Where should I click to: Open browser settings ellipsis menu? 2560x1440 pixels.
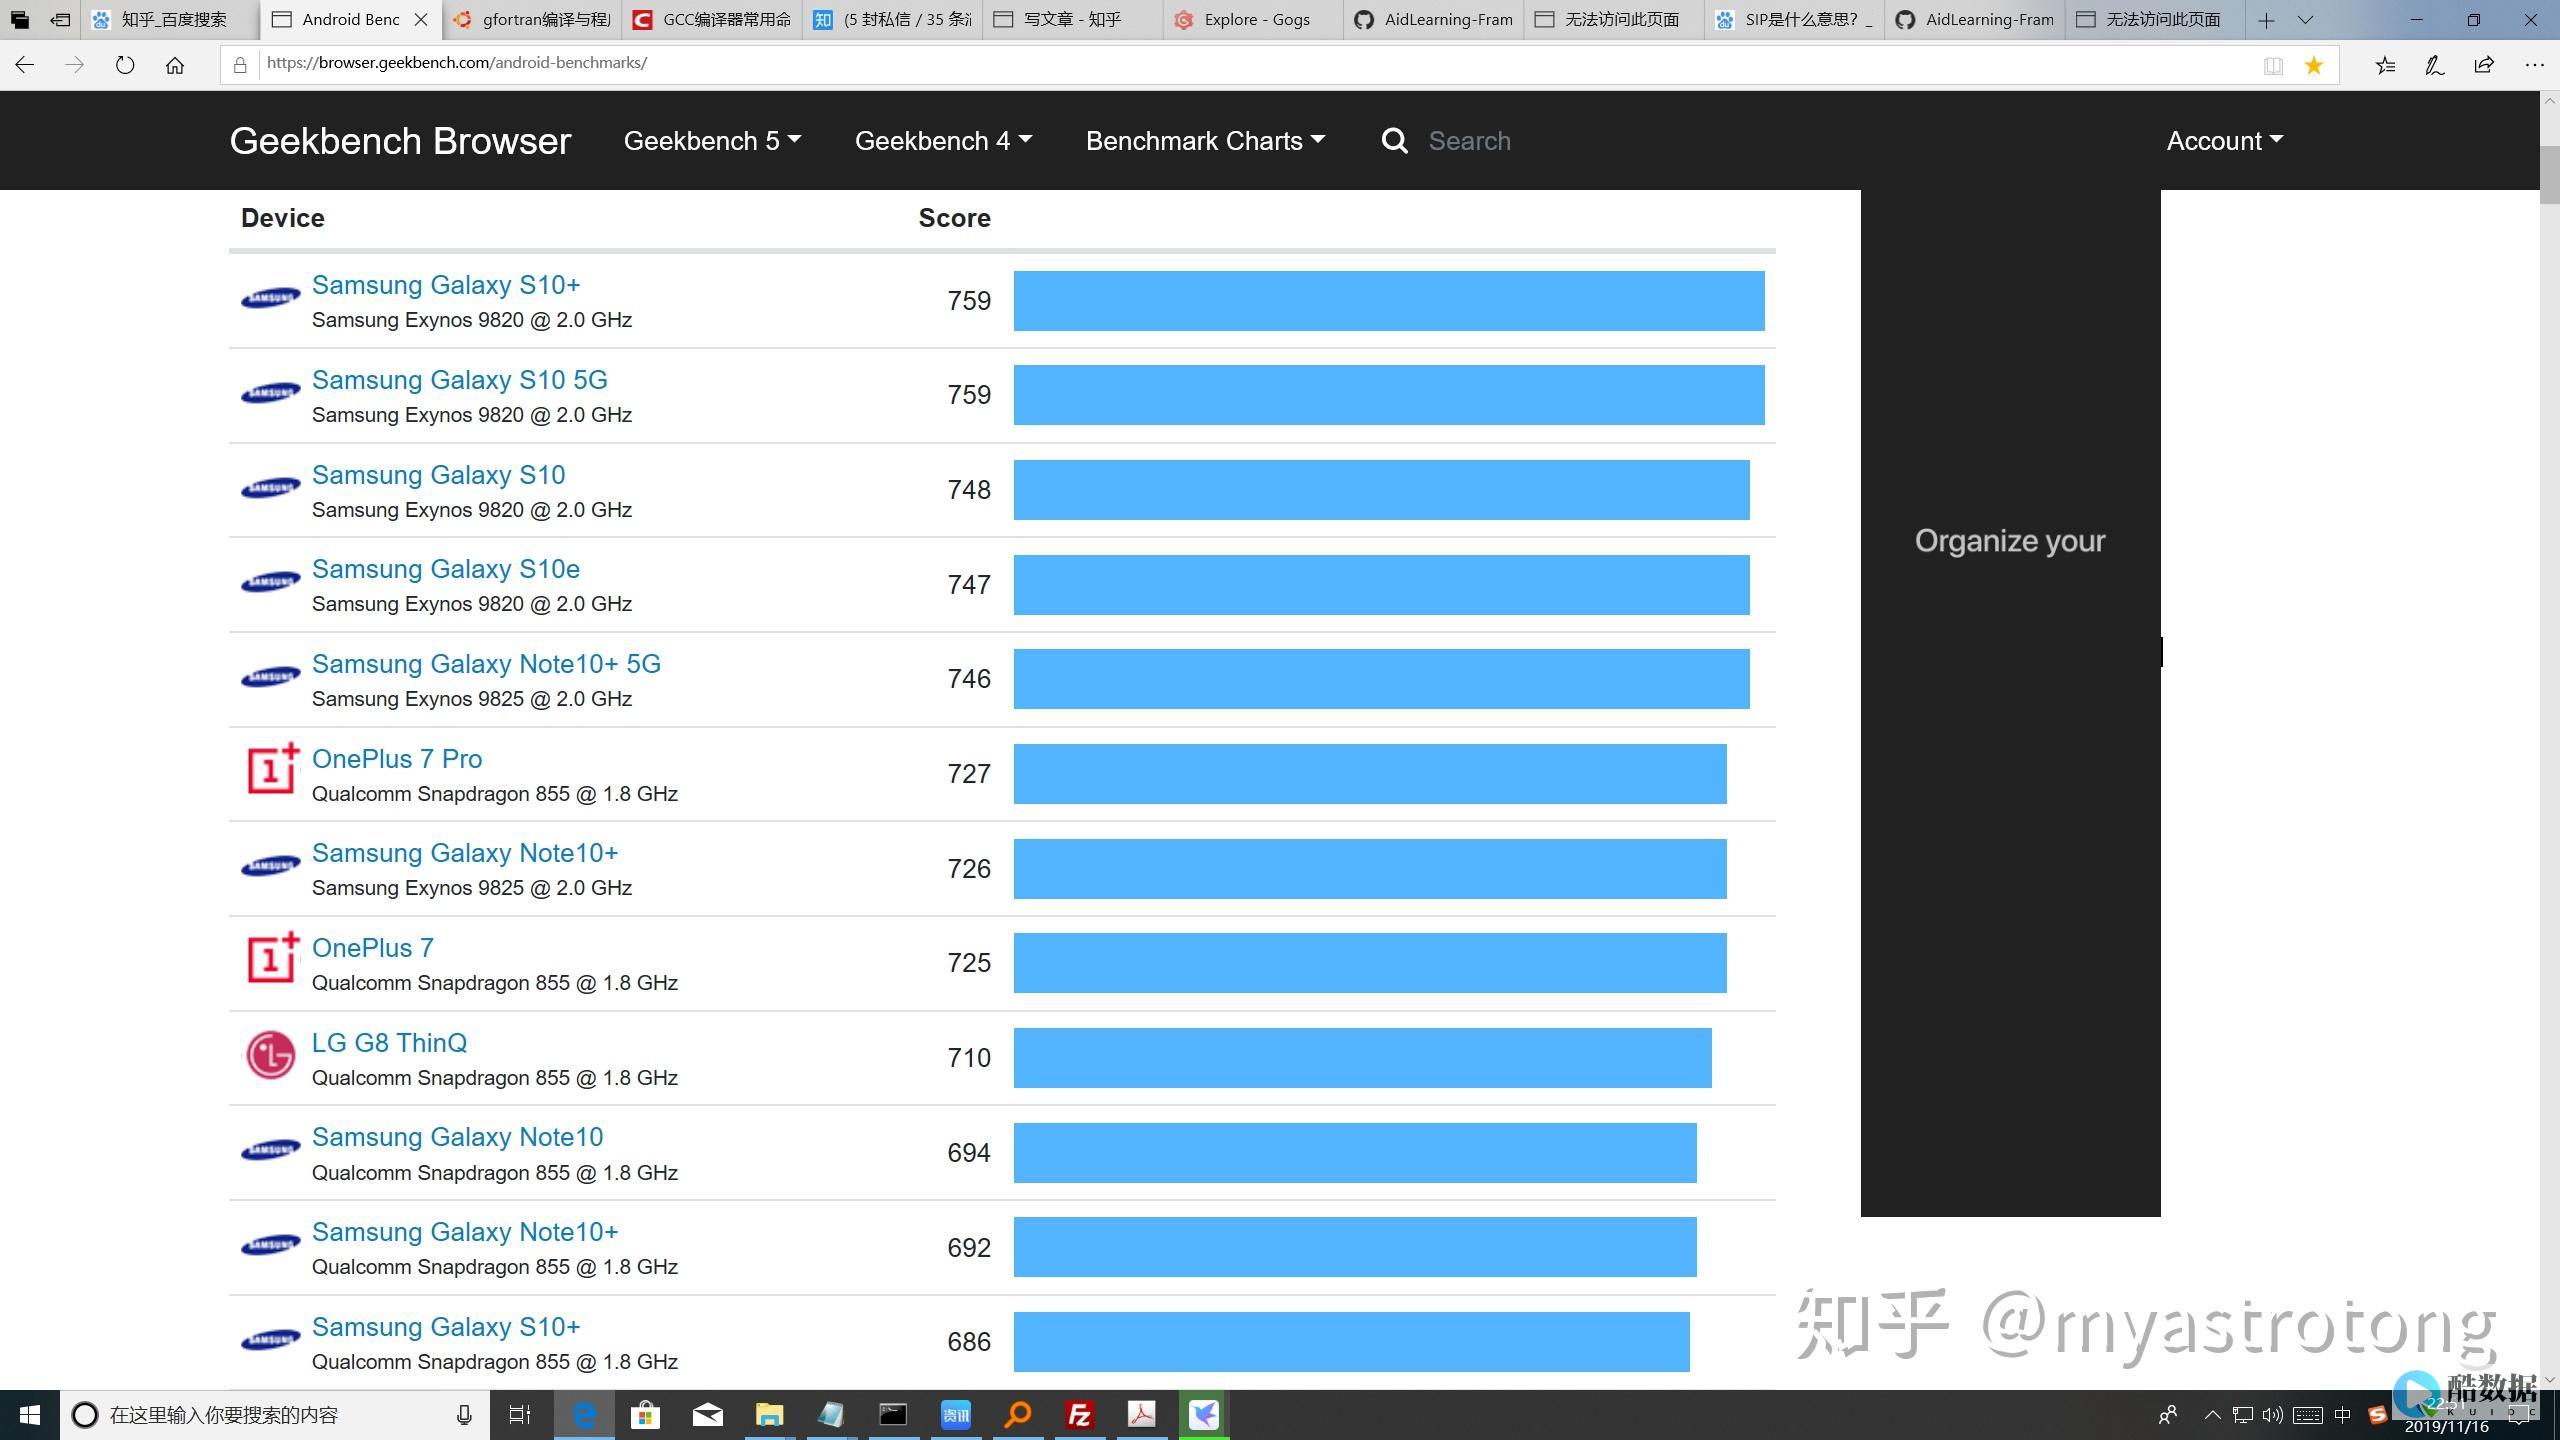[2534, 65]
